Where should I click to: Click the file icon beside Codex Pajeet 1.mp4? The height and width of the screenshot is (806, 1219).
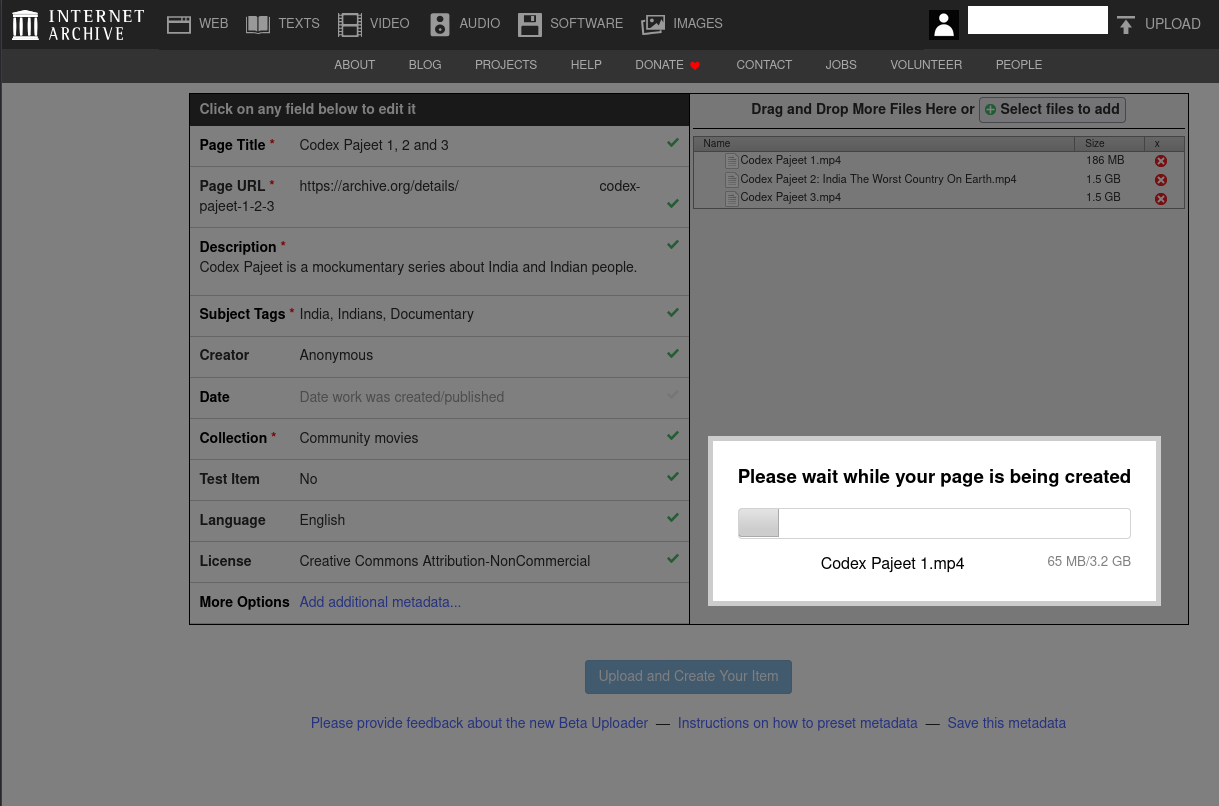click(732, 161)
